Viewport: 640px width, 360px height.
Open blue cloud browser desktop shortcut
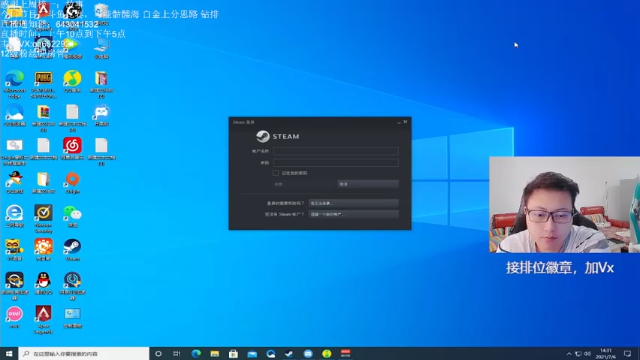click(x=15, y=115)
